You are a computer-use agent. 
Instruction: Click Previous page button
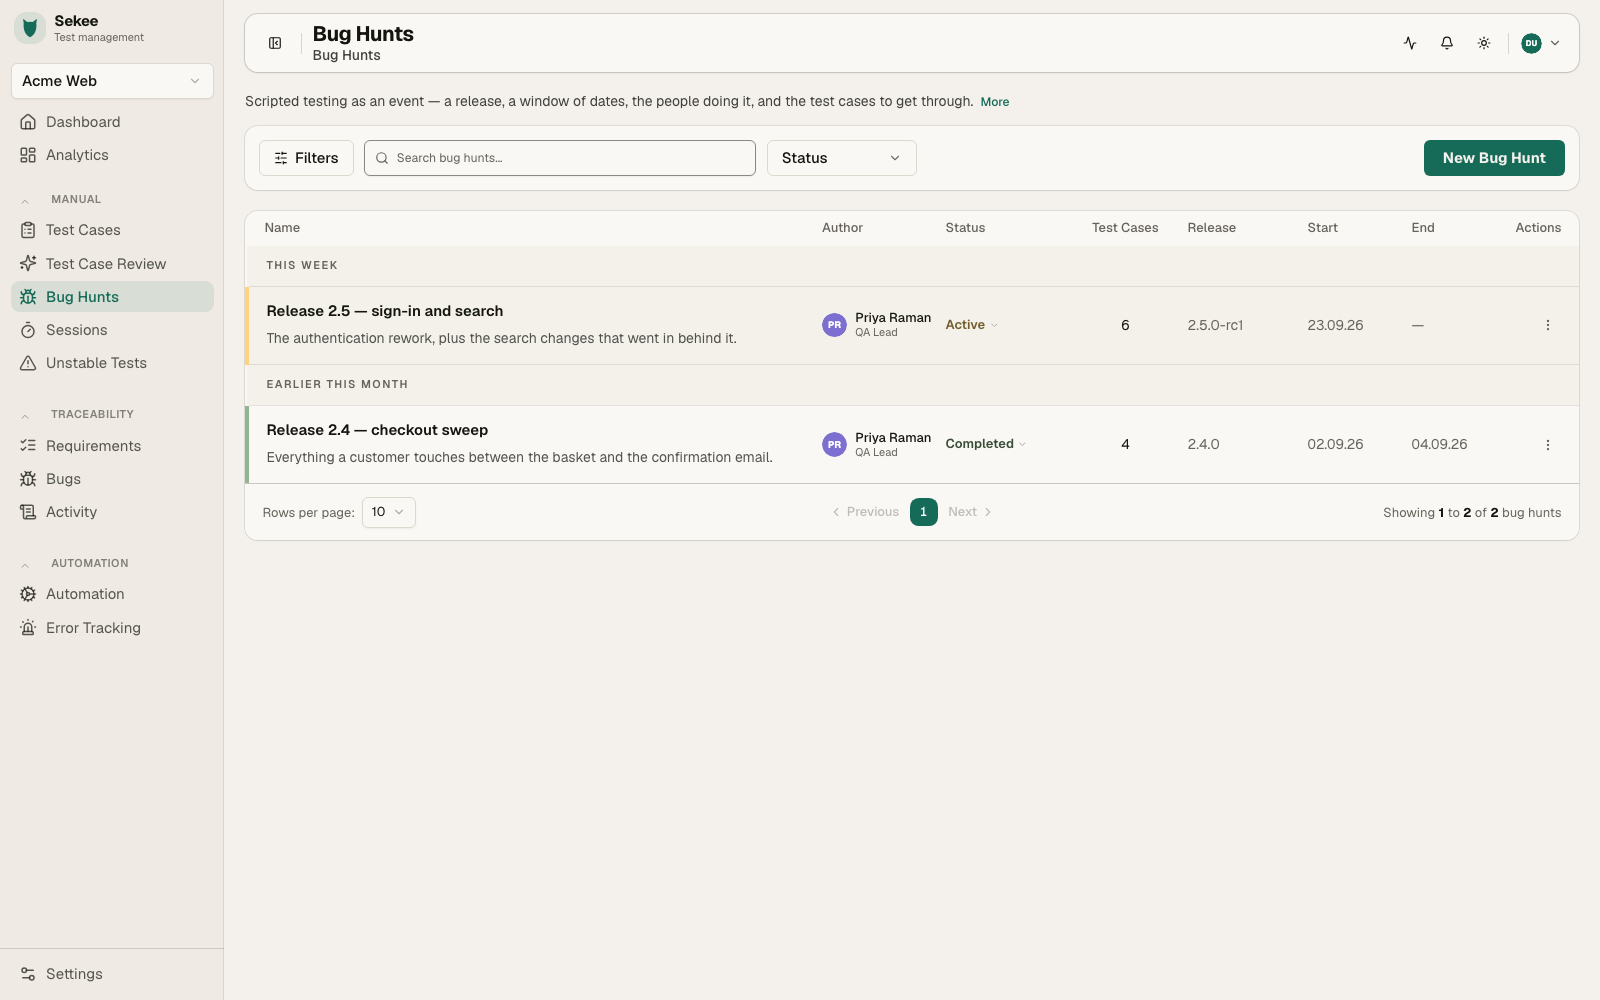pos(866,512)
